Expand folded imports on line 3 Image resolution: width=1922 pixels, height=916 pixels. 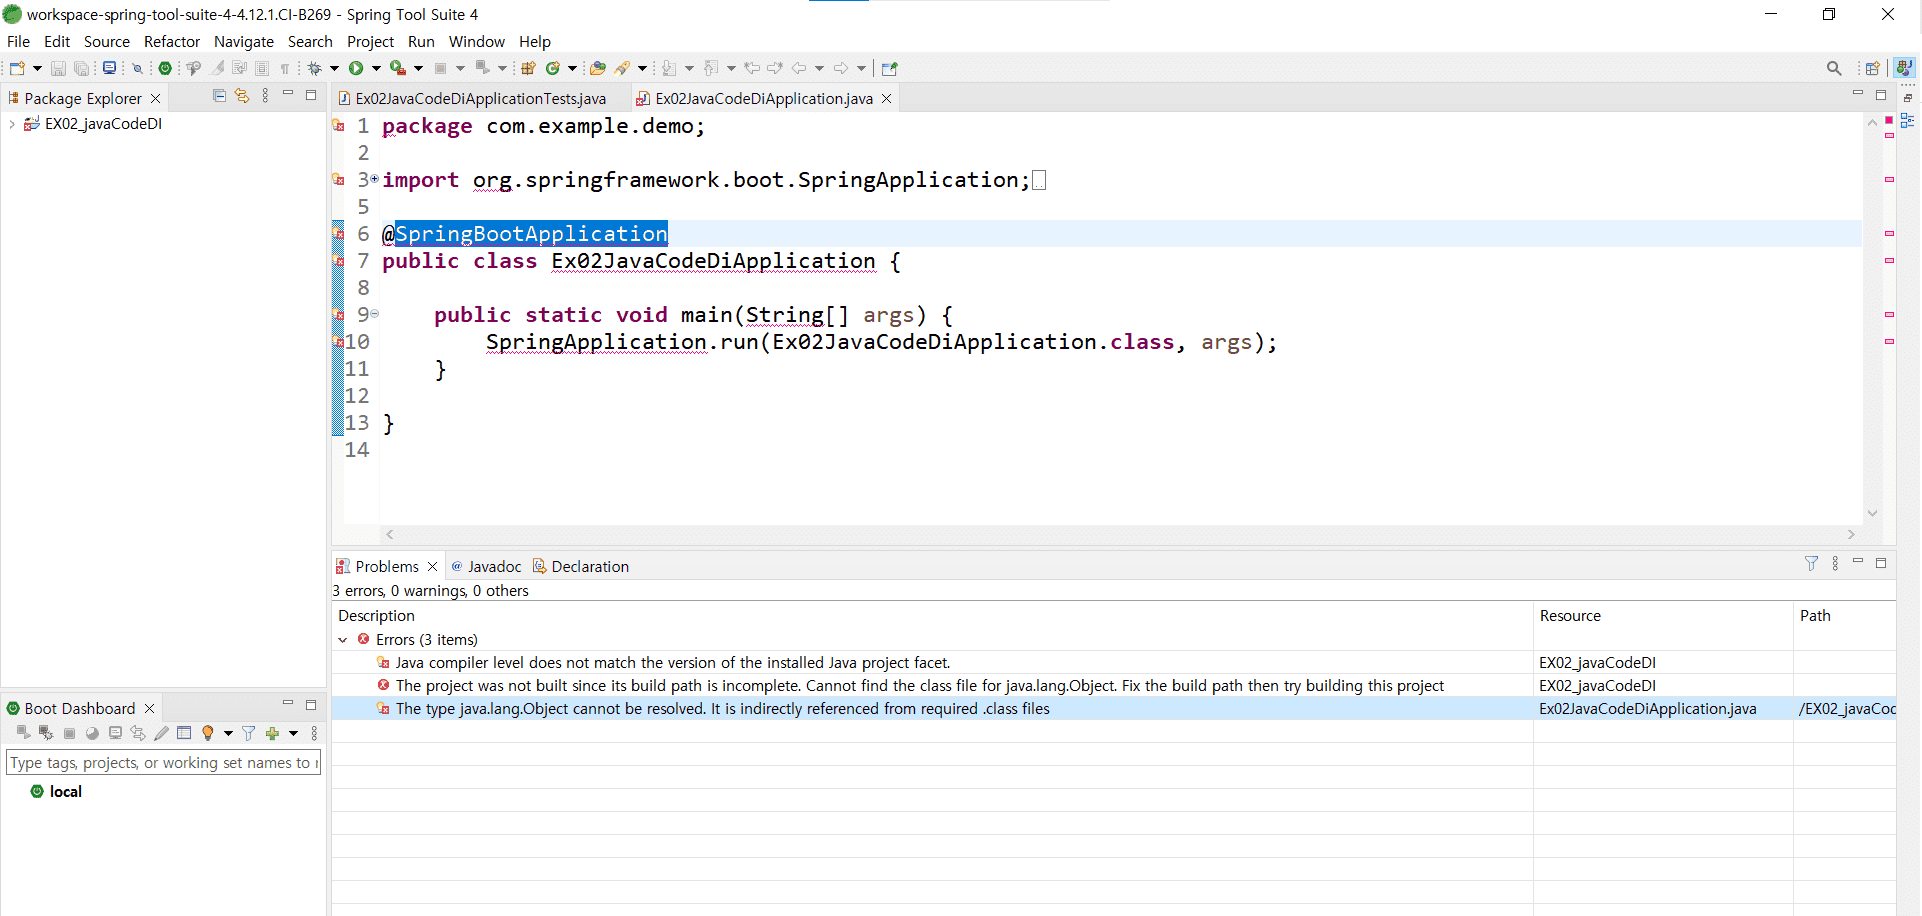pos(375,179)
